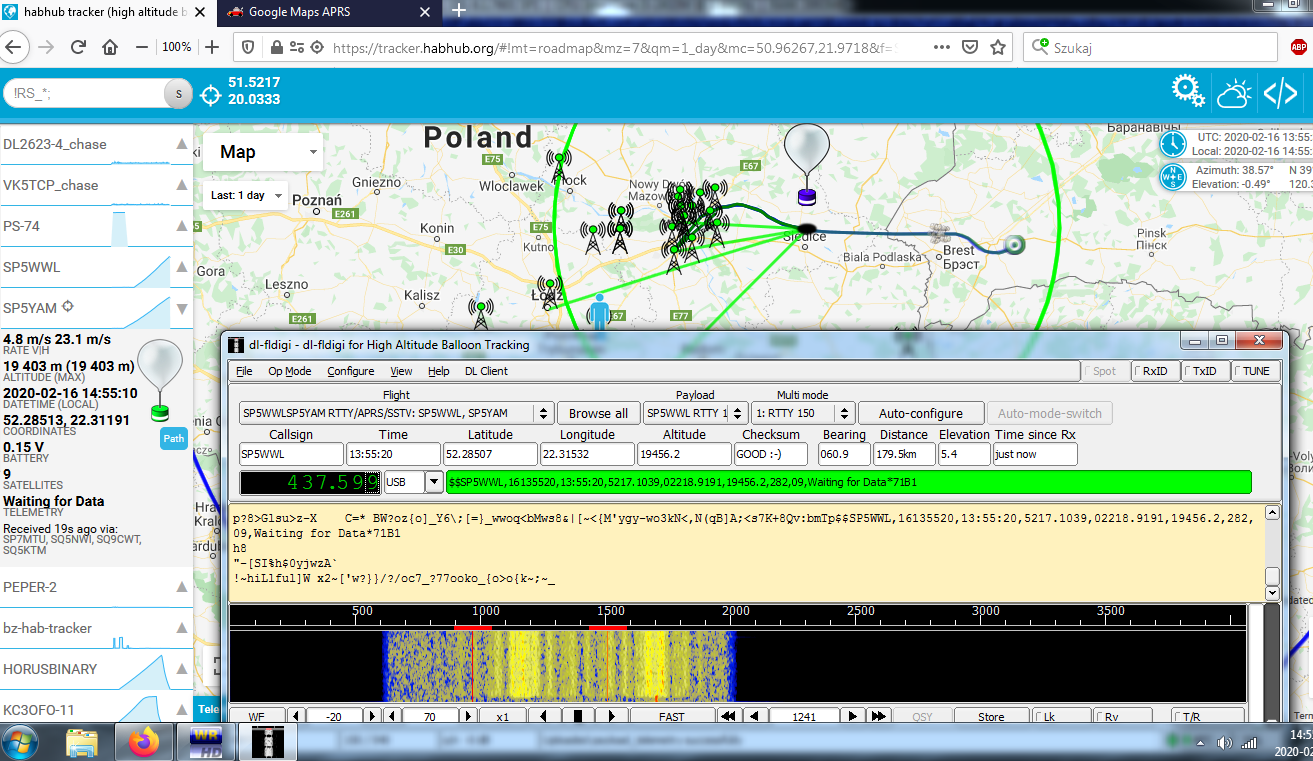Open new browser tab plus button
This screenshot has height=761, width=1313.
coord(459,11)
